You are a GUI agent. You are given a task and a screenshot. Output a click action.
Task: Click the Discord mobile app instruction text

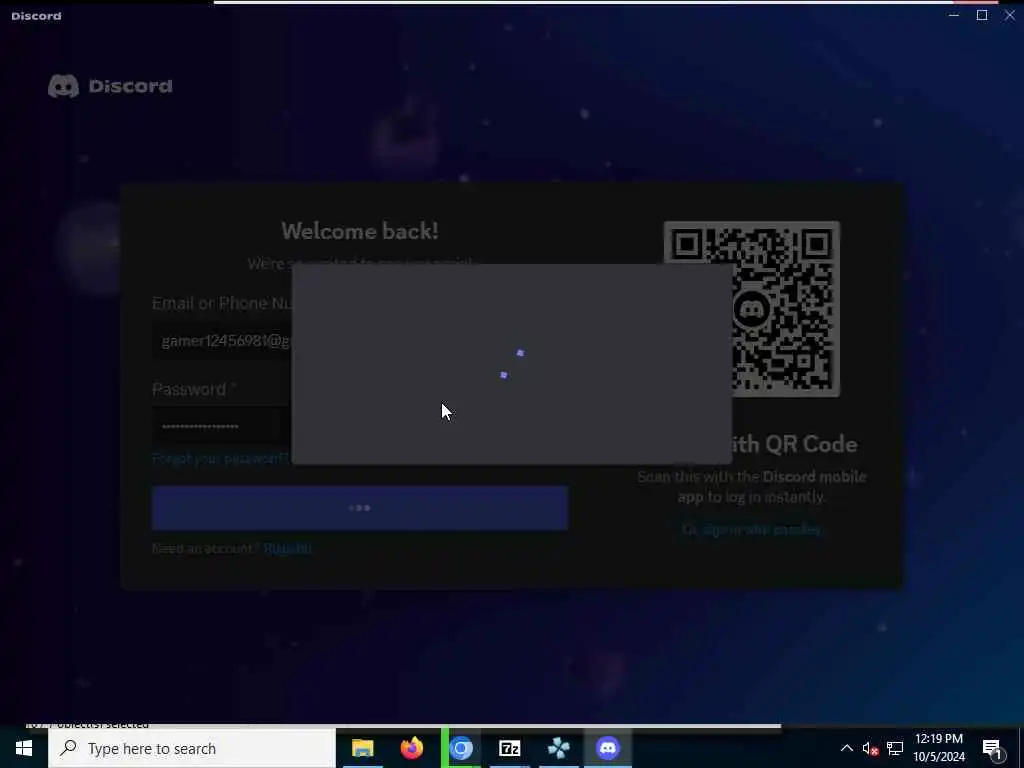[x=752, y=487]
